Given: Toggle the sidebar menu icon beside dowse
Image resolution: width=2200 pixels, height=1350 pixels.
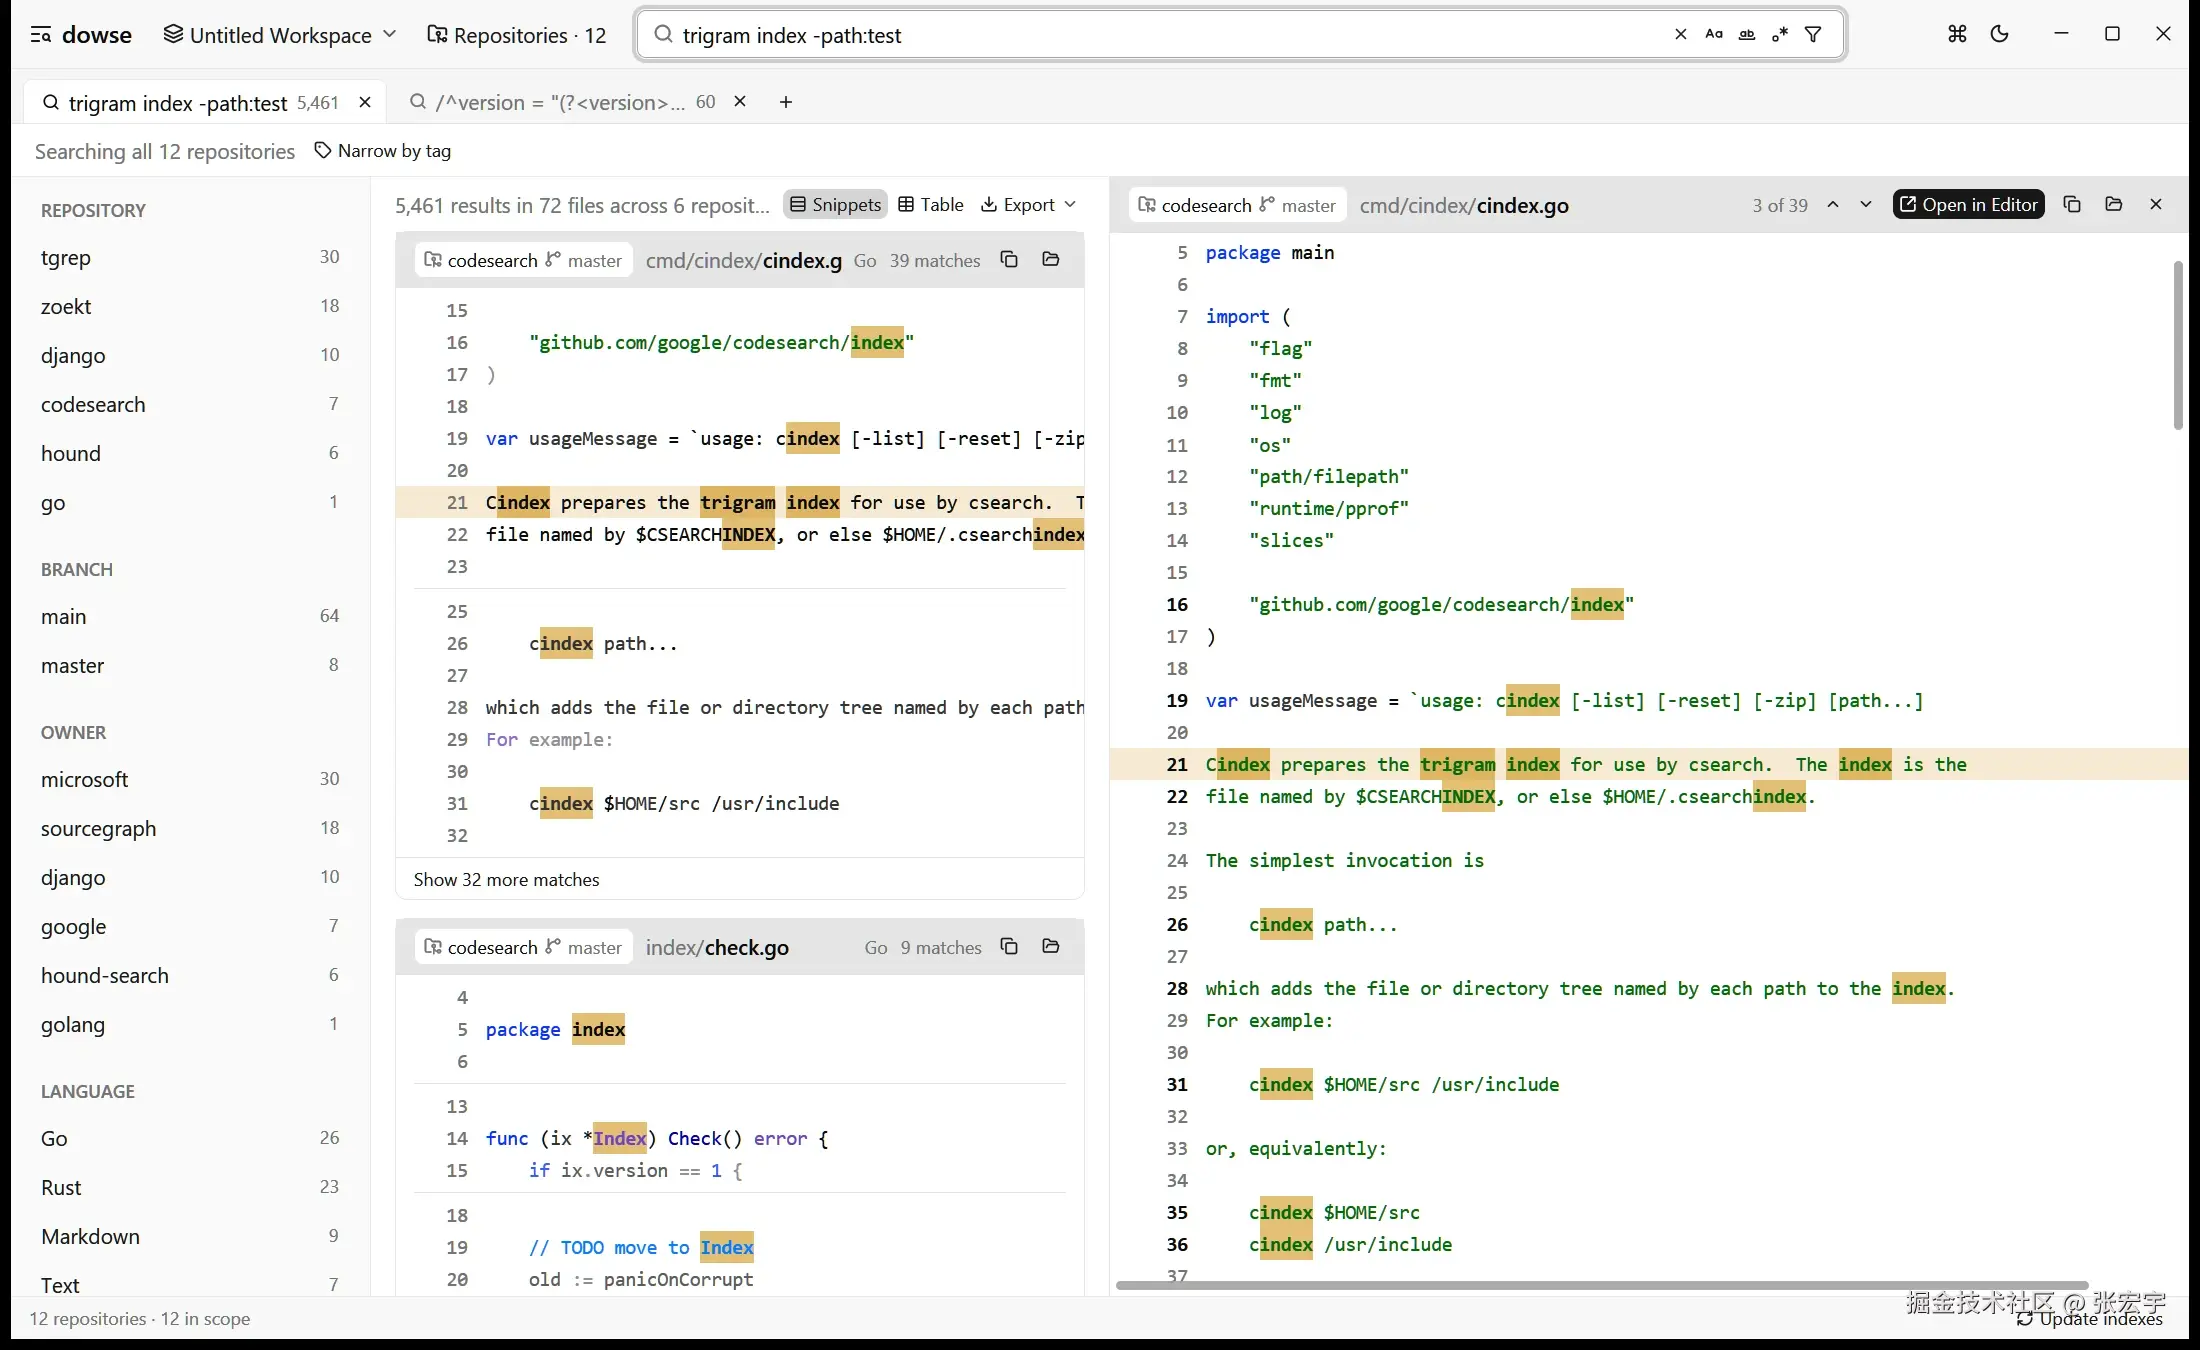Looking at the screenshot, I should pos(41,35).
